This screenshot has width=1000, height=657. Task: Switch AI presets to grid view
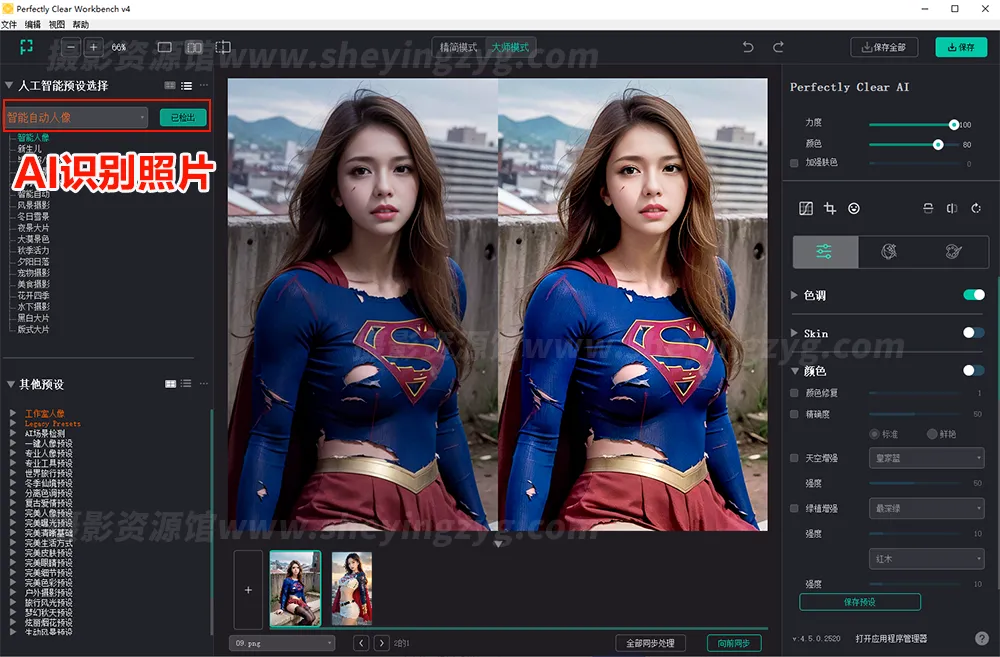tap(170, 85)
